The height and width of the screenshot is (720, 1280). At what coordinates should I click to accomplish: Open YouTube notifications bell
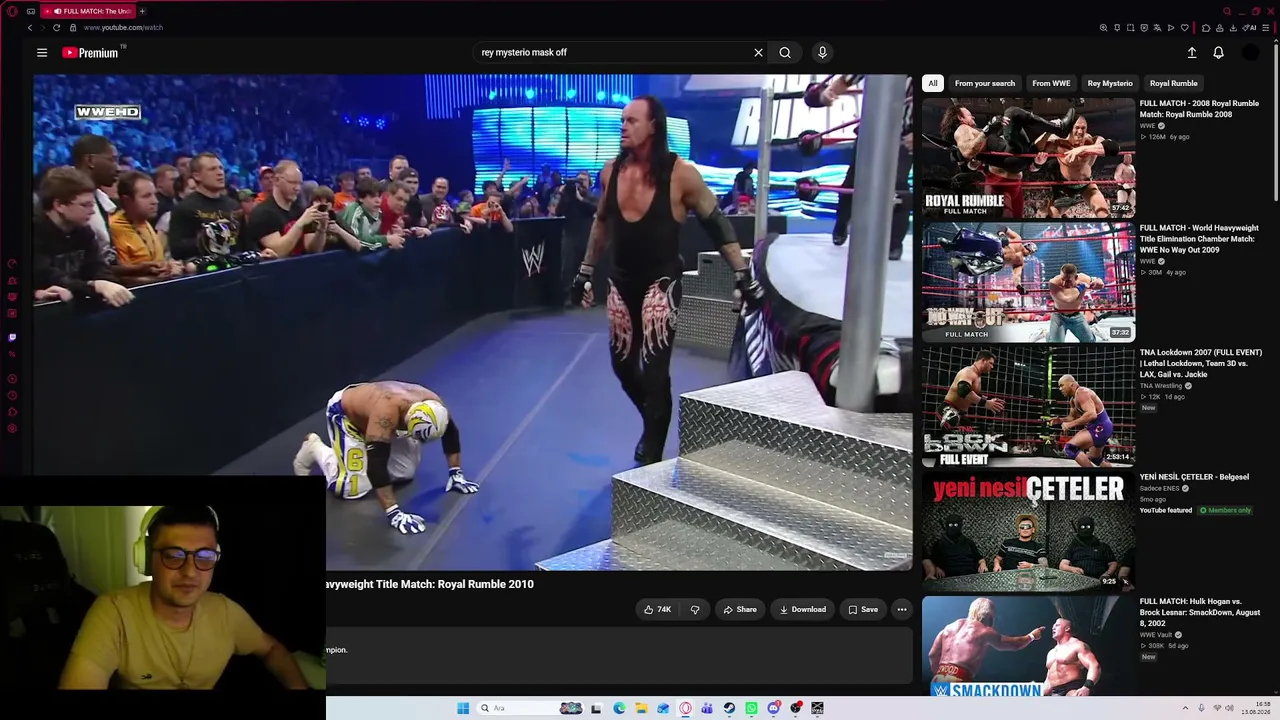tap(1218, 53)
